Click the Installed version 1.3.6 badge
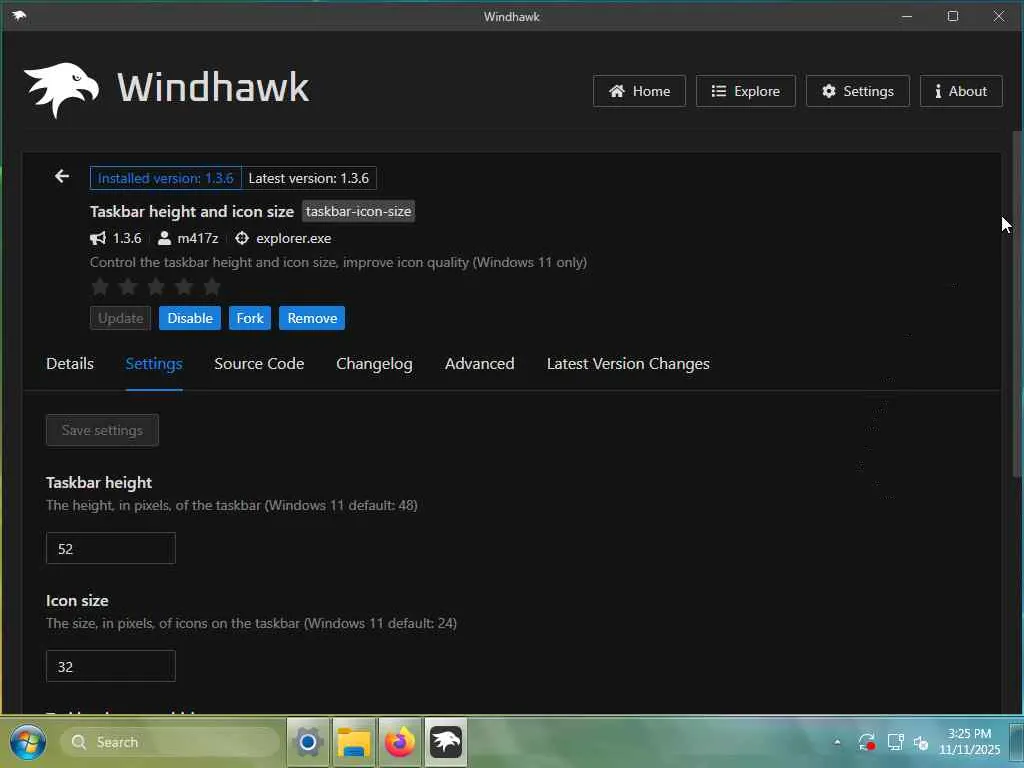 pyautogui.click(x=165, y=178)
